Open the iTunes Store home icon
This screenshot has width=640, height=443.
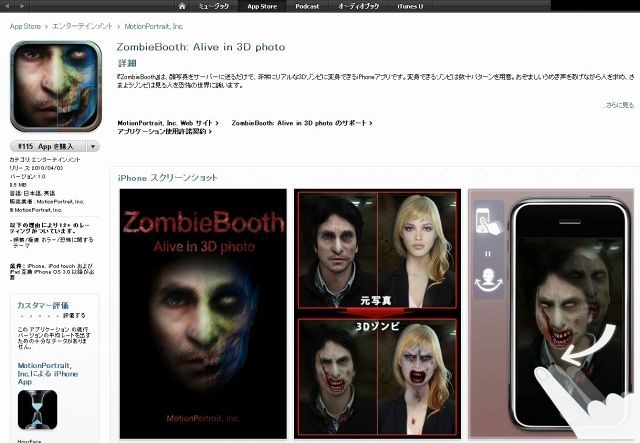(182, 6)
